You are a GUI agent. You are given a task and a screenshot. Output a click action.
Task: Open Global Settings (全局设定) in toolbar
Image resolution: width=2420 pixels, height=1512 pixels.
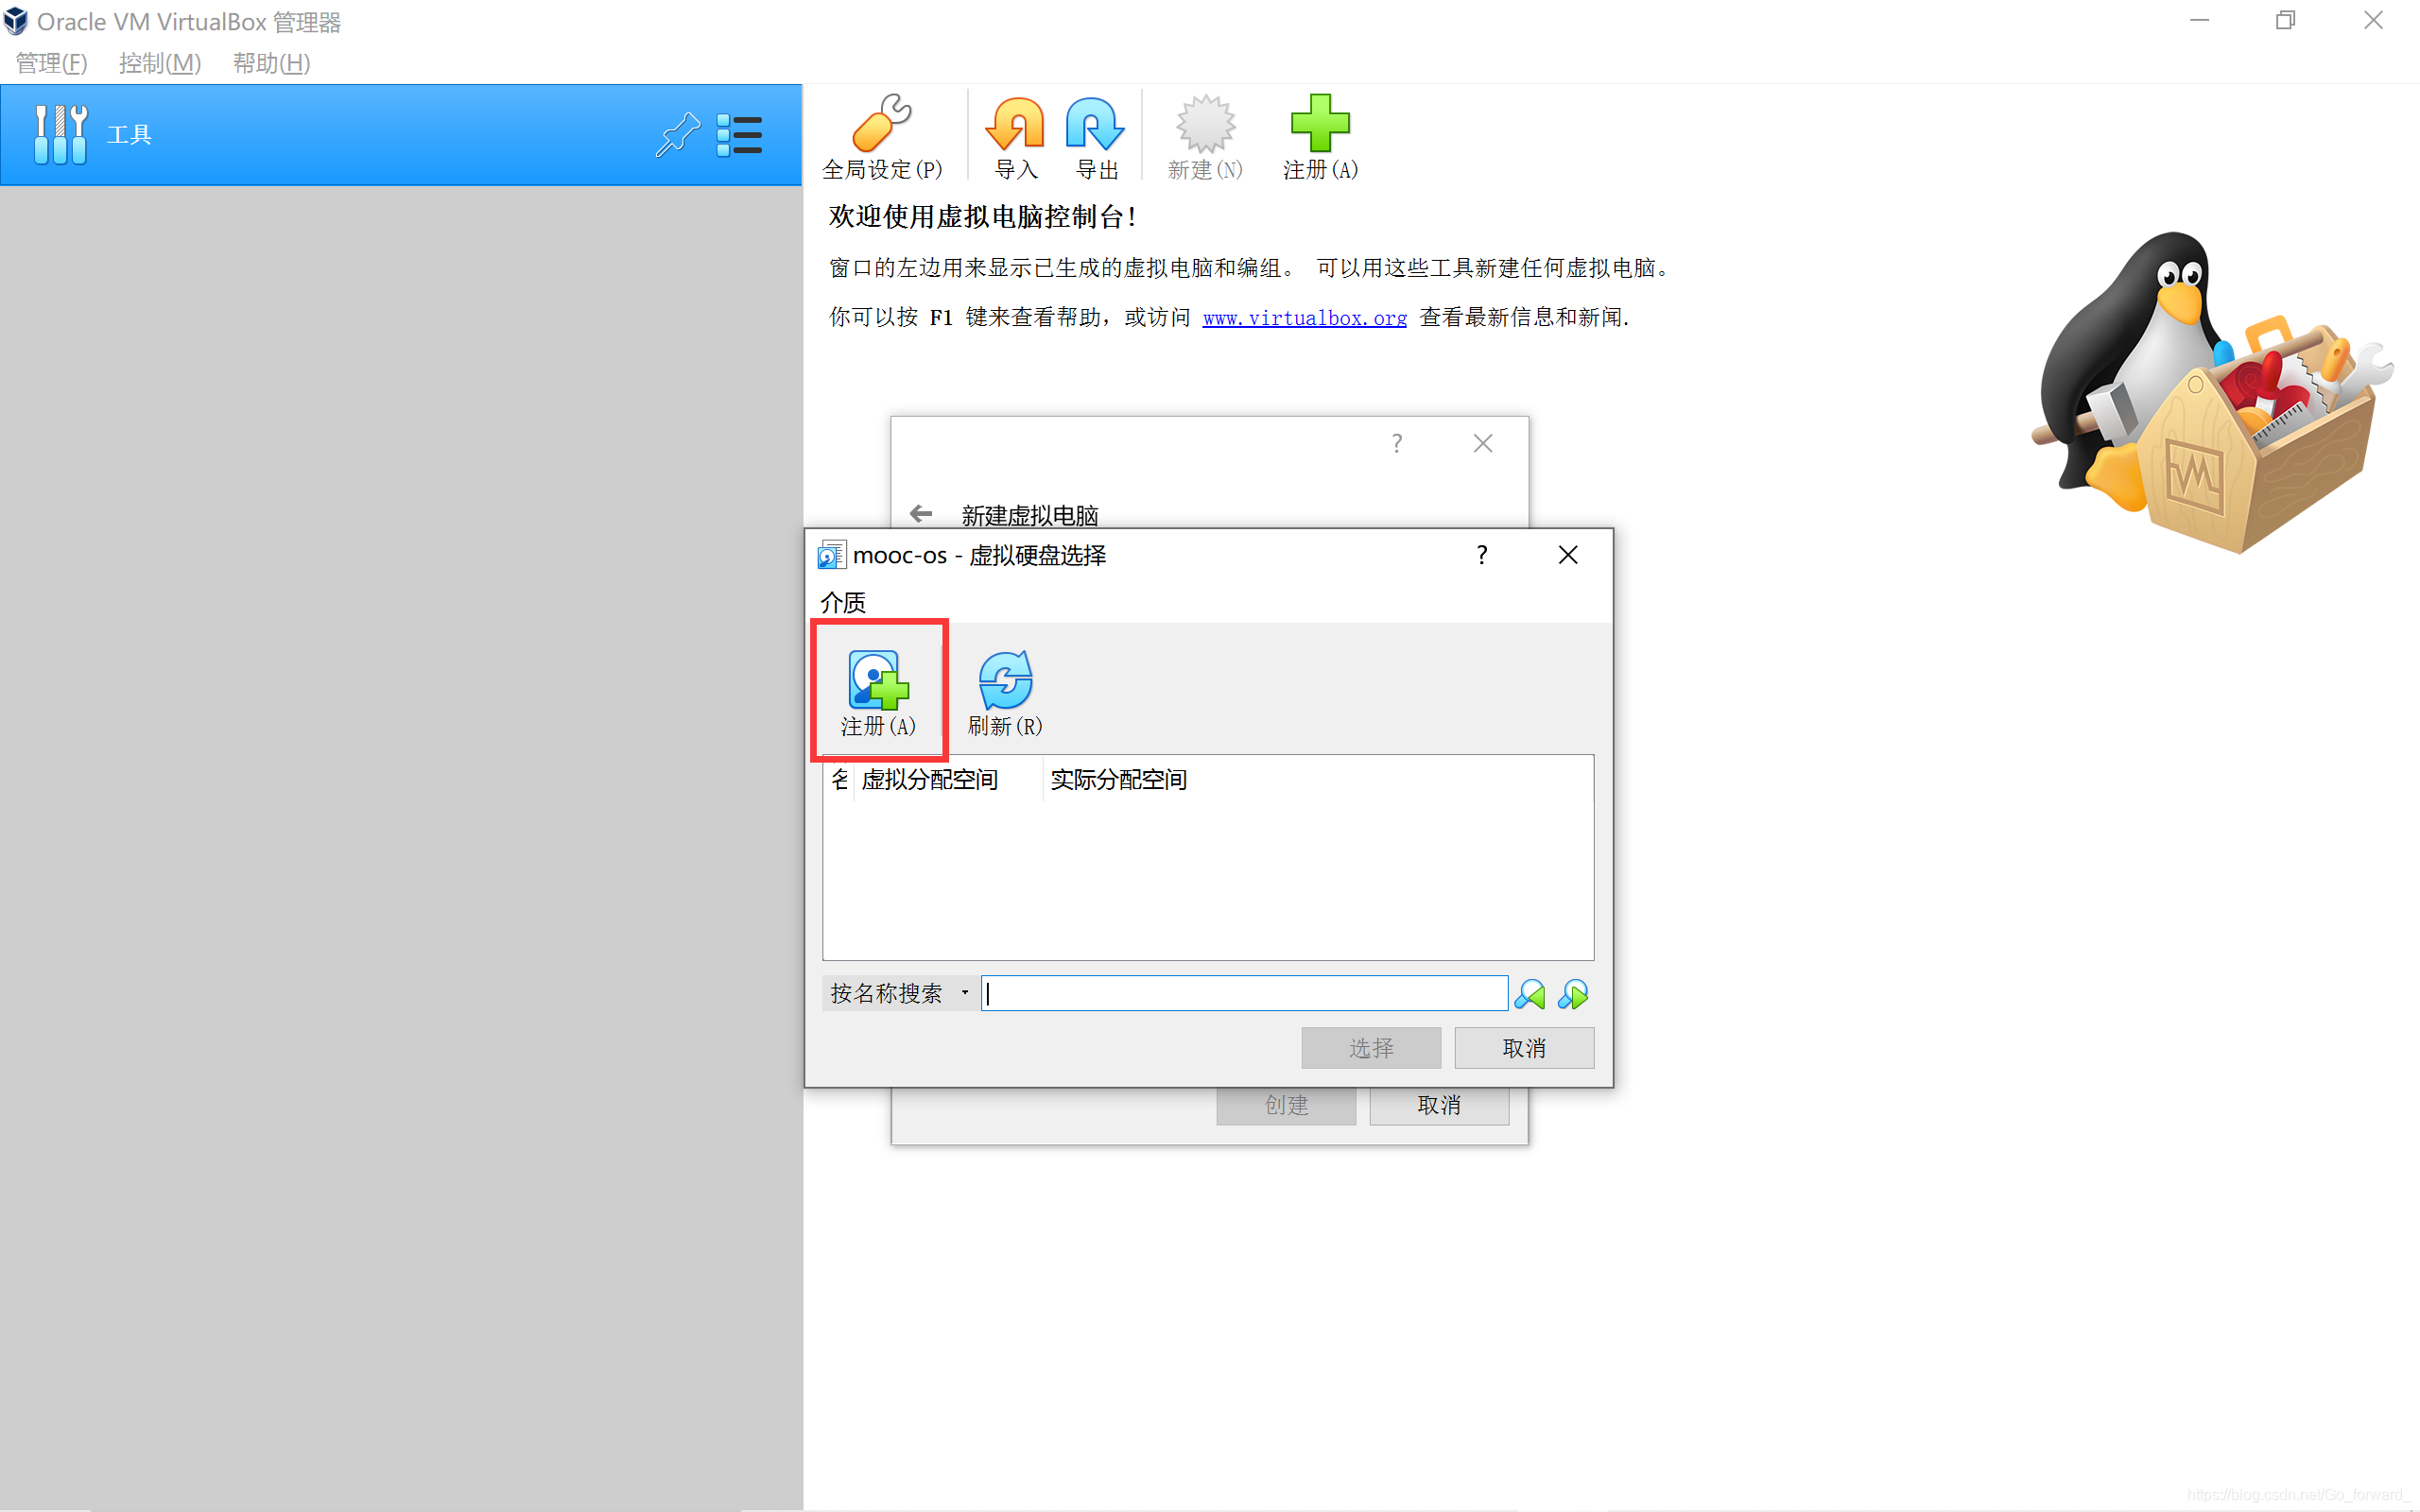pyautogui.click(x=881, y=137)
